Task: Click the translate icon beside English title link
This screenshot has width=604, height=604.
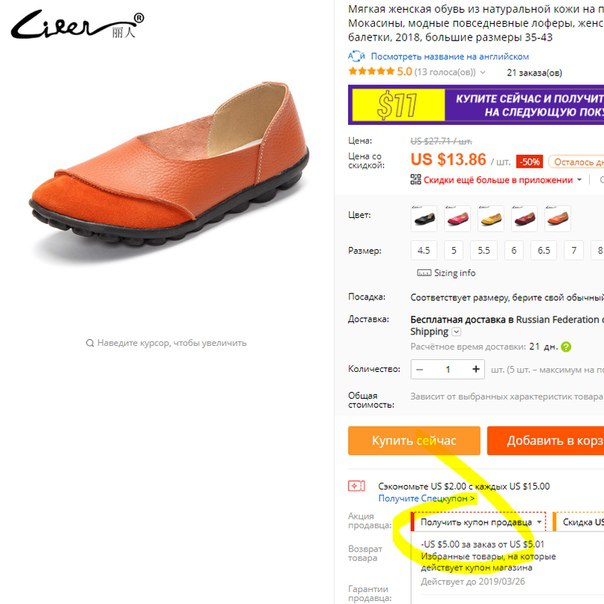Action: coord(356,56)
